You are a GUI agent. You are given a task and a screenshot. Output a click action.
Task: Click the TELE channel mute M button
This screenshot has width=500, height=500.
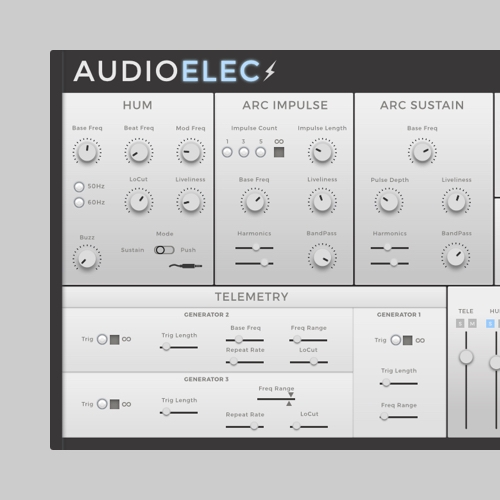click(472, 323)
